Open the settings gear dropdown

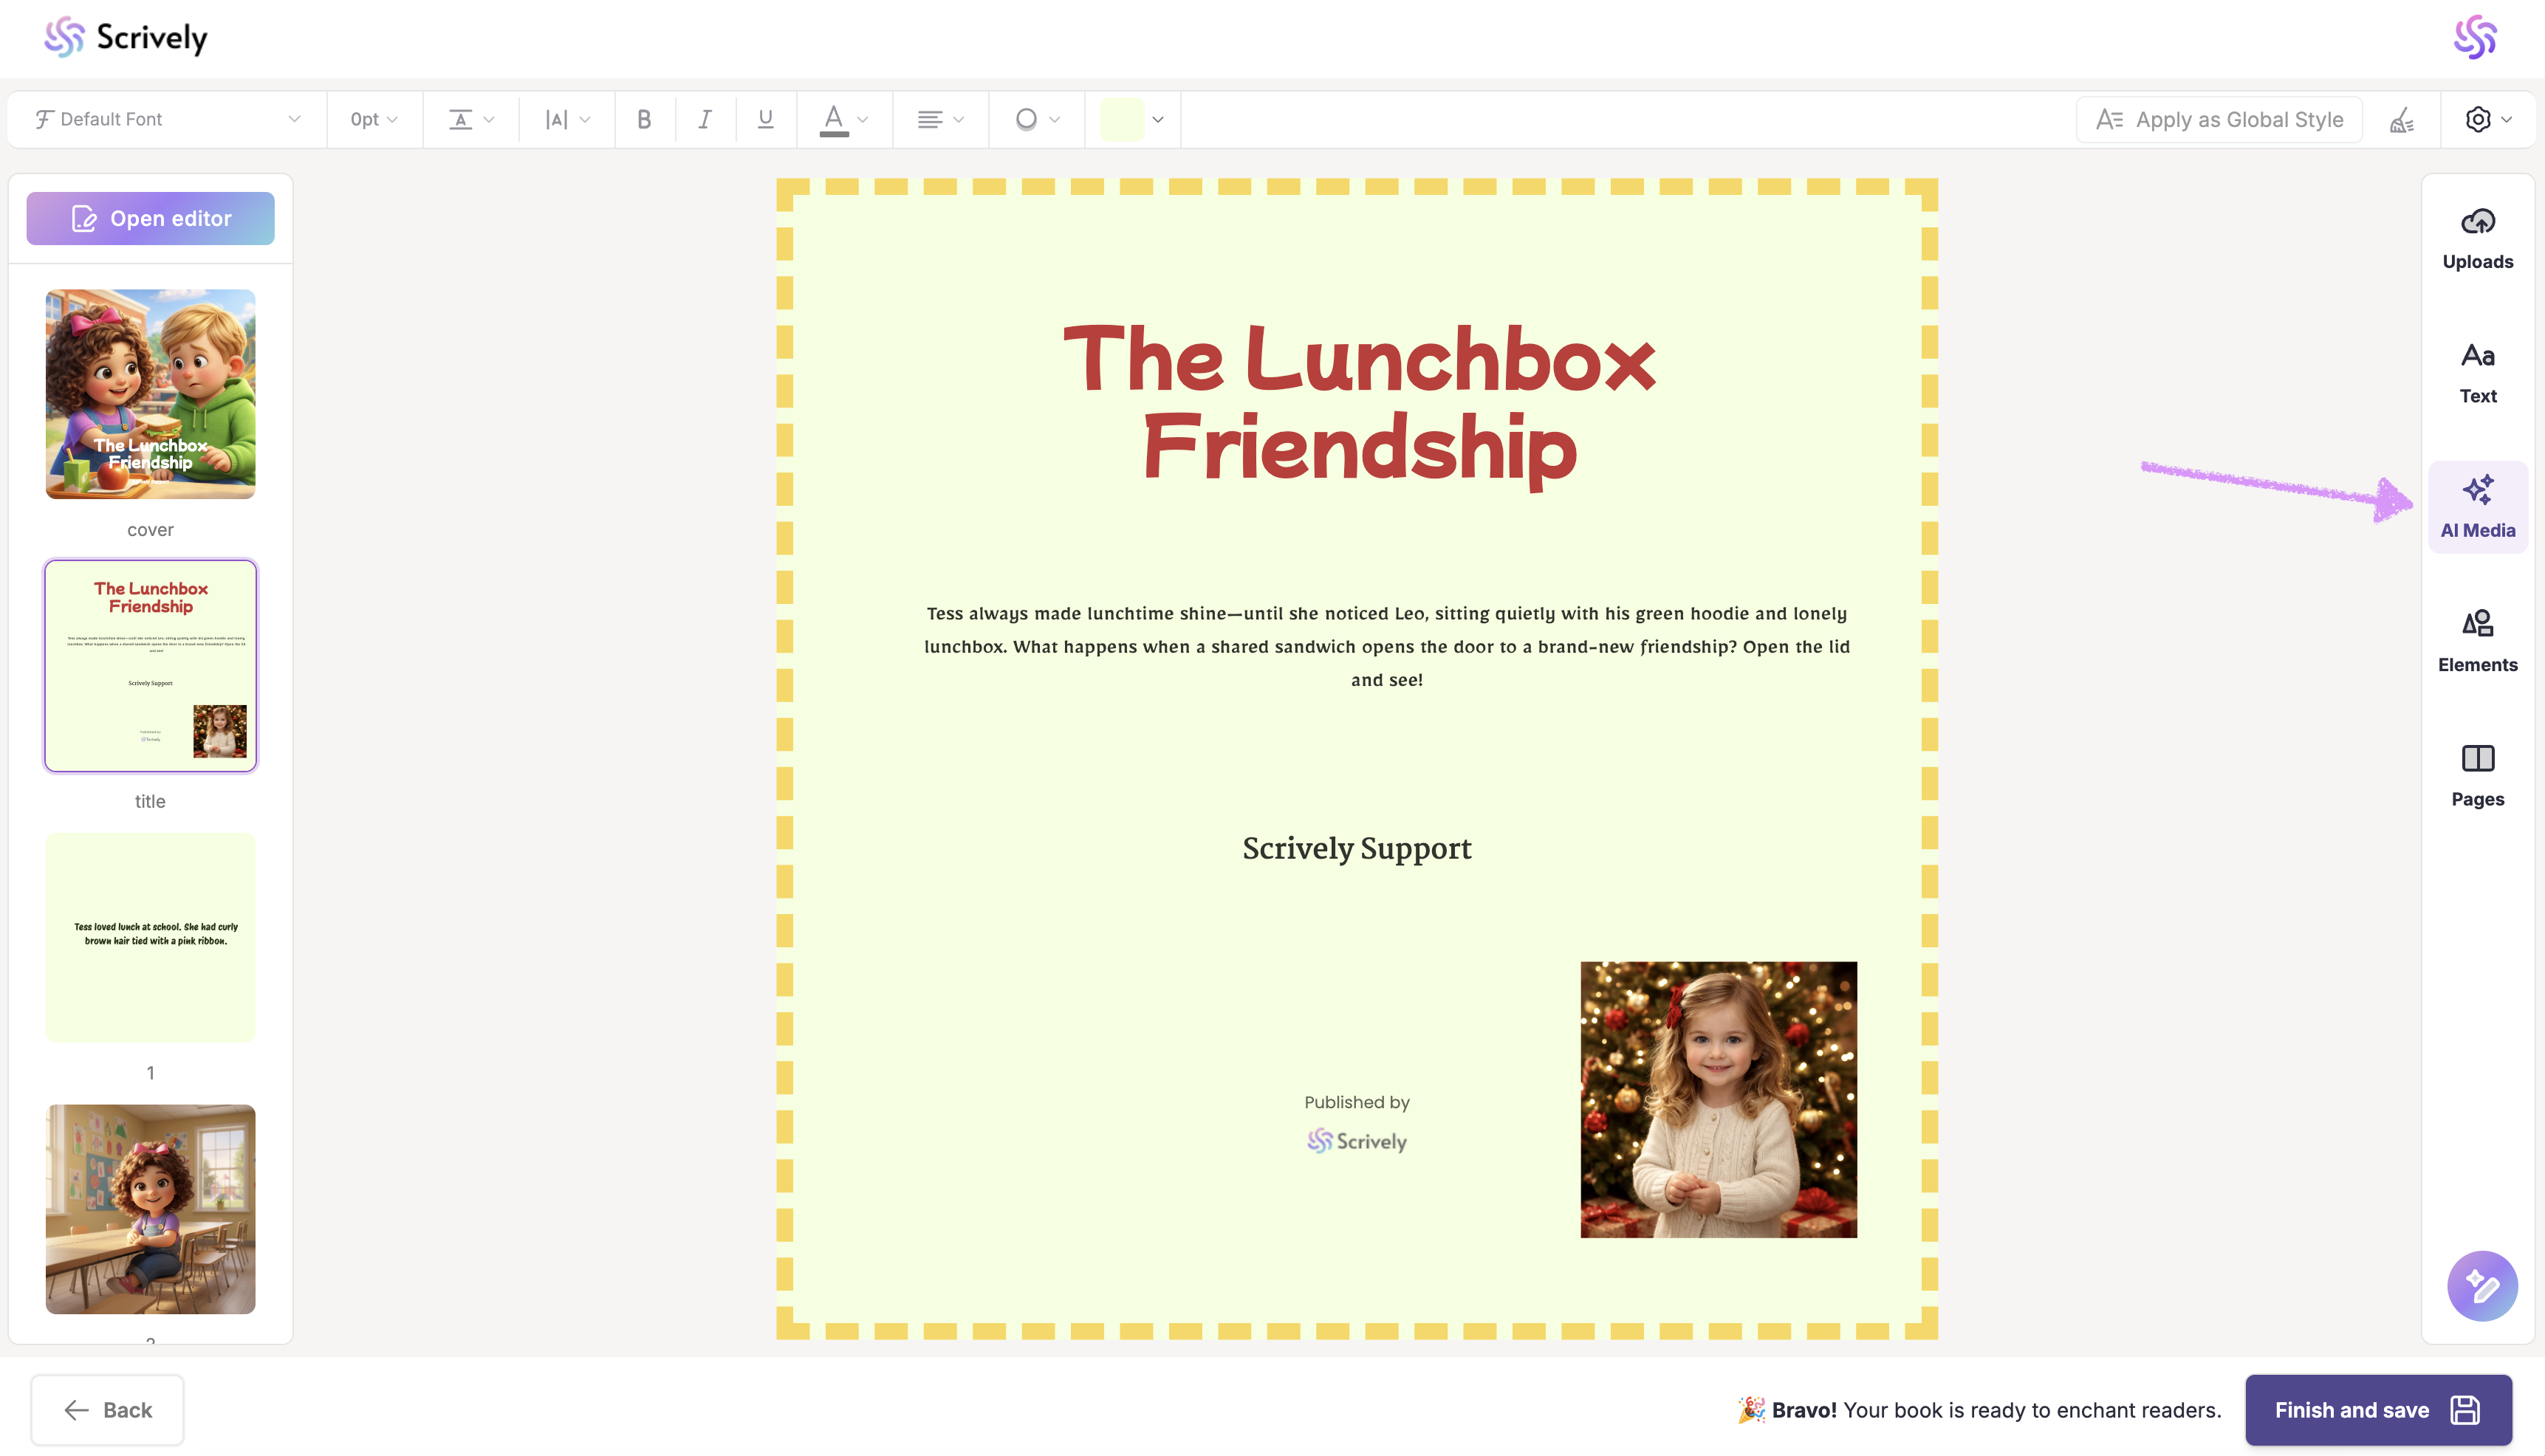point(2487,120)
